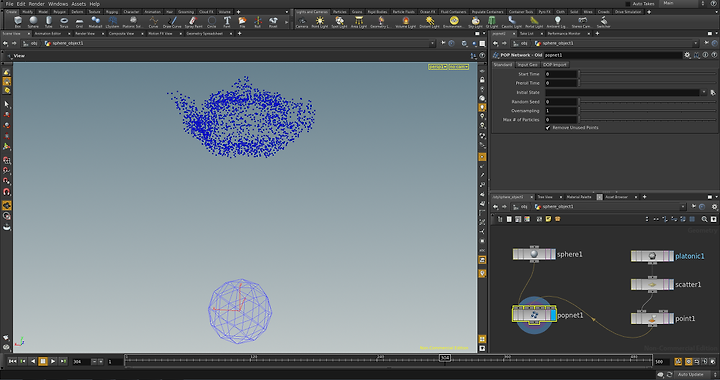Adjust the Oversampling slider
This screenshot has height=380, width=720.
[x=647, y=111]
